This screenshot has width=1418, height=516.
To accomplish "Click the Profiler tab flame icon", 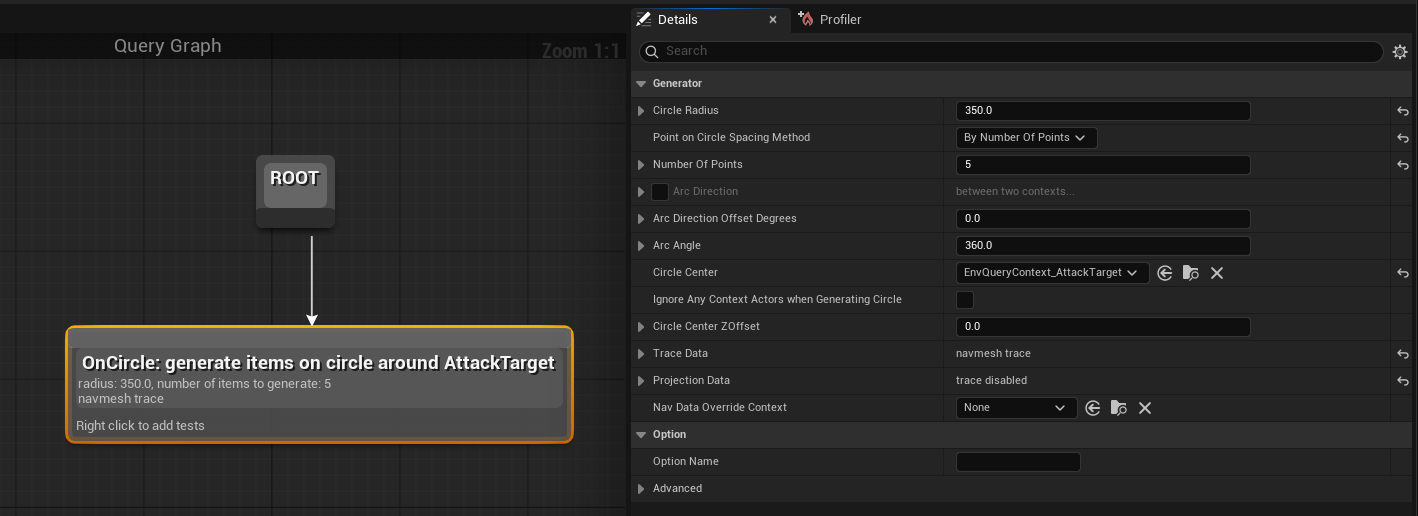I will [805, 19].
